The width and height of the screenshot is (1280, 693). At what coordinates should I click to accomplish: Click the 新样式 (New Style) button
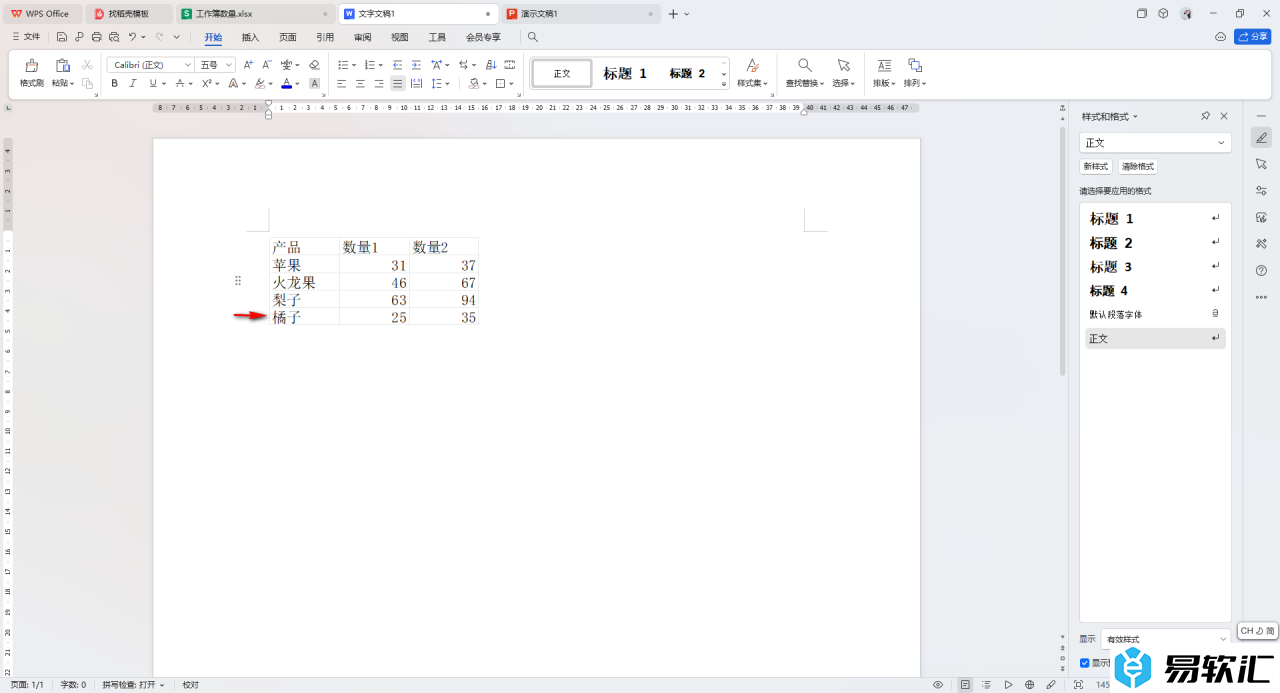coord(1095,167)
